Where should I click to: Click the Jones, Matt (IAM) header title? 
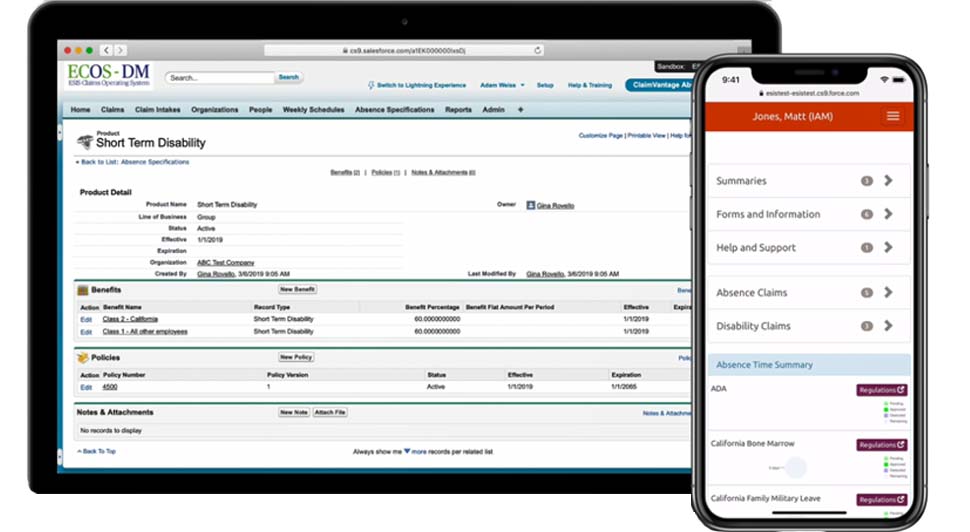tap(792, 116)
